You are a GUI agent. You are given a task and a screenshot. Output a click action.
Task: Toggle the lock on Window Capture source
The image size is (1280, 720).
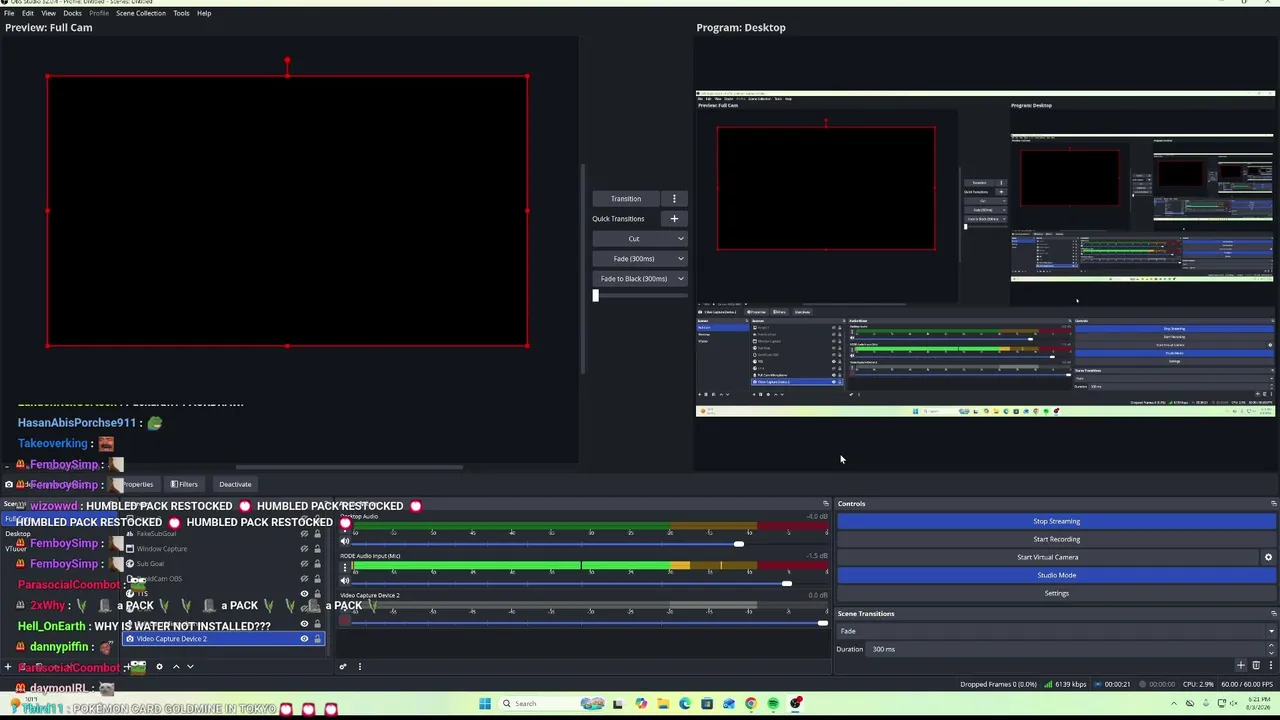[318, 548]
